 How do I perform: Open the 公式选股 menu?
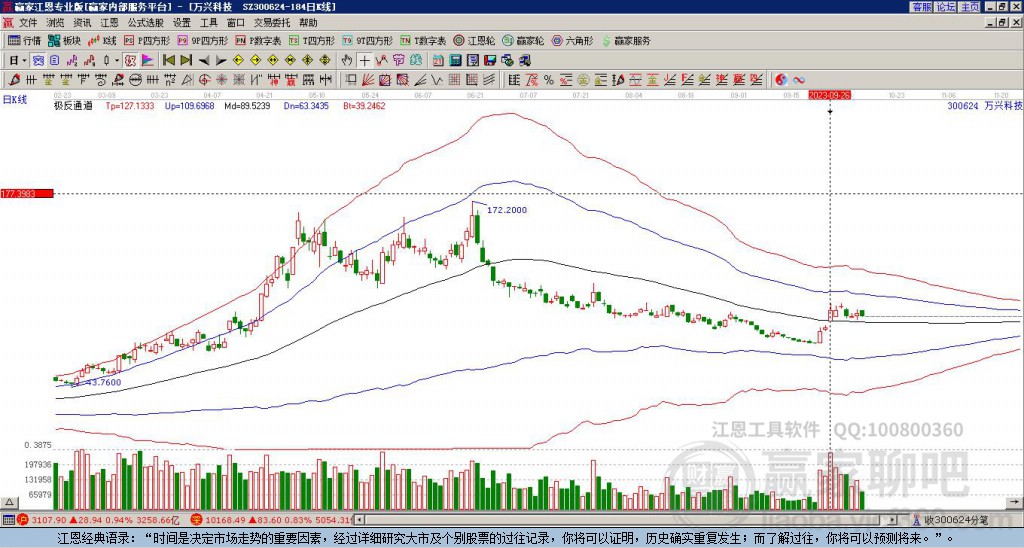pos(145,23)
